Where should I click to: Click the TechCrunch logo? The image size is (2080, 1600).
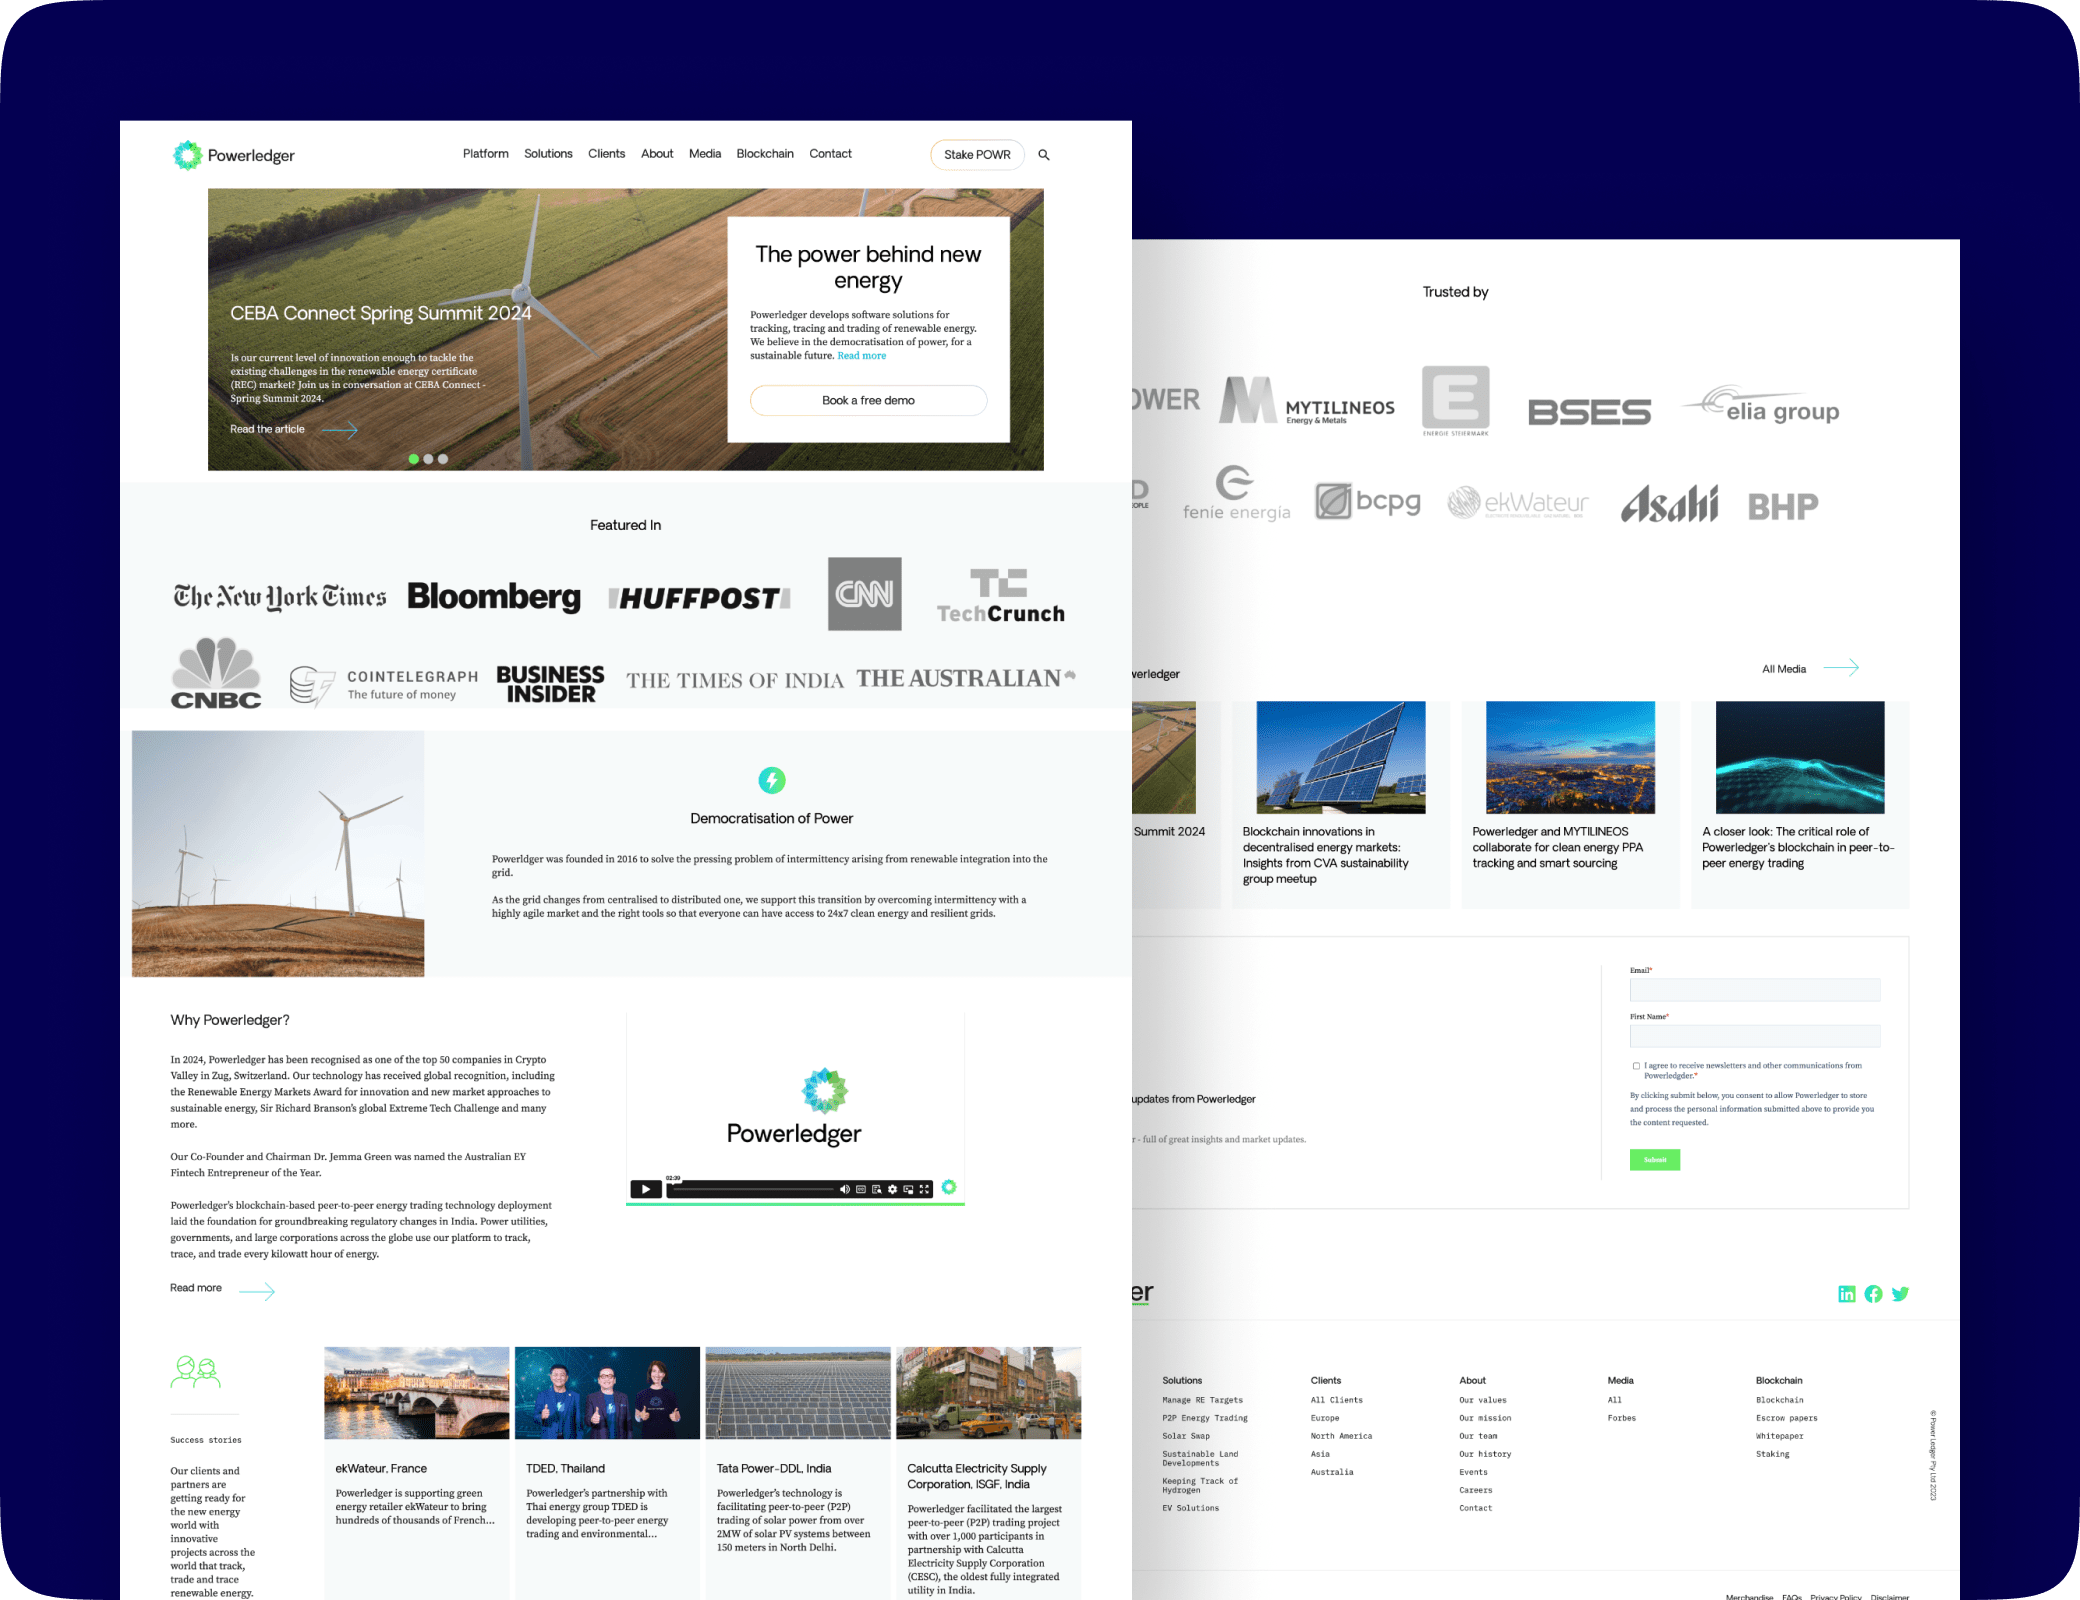point(1000,596)
